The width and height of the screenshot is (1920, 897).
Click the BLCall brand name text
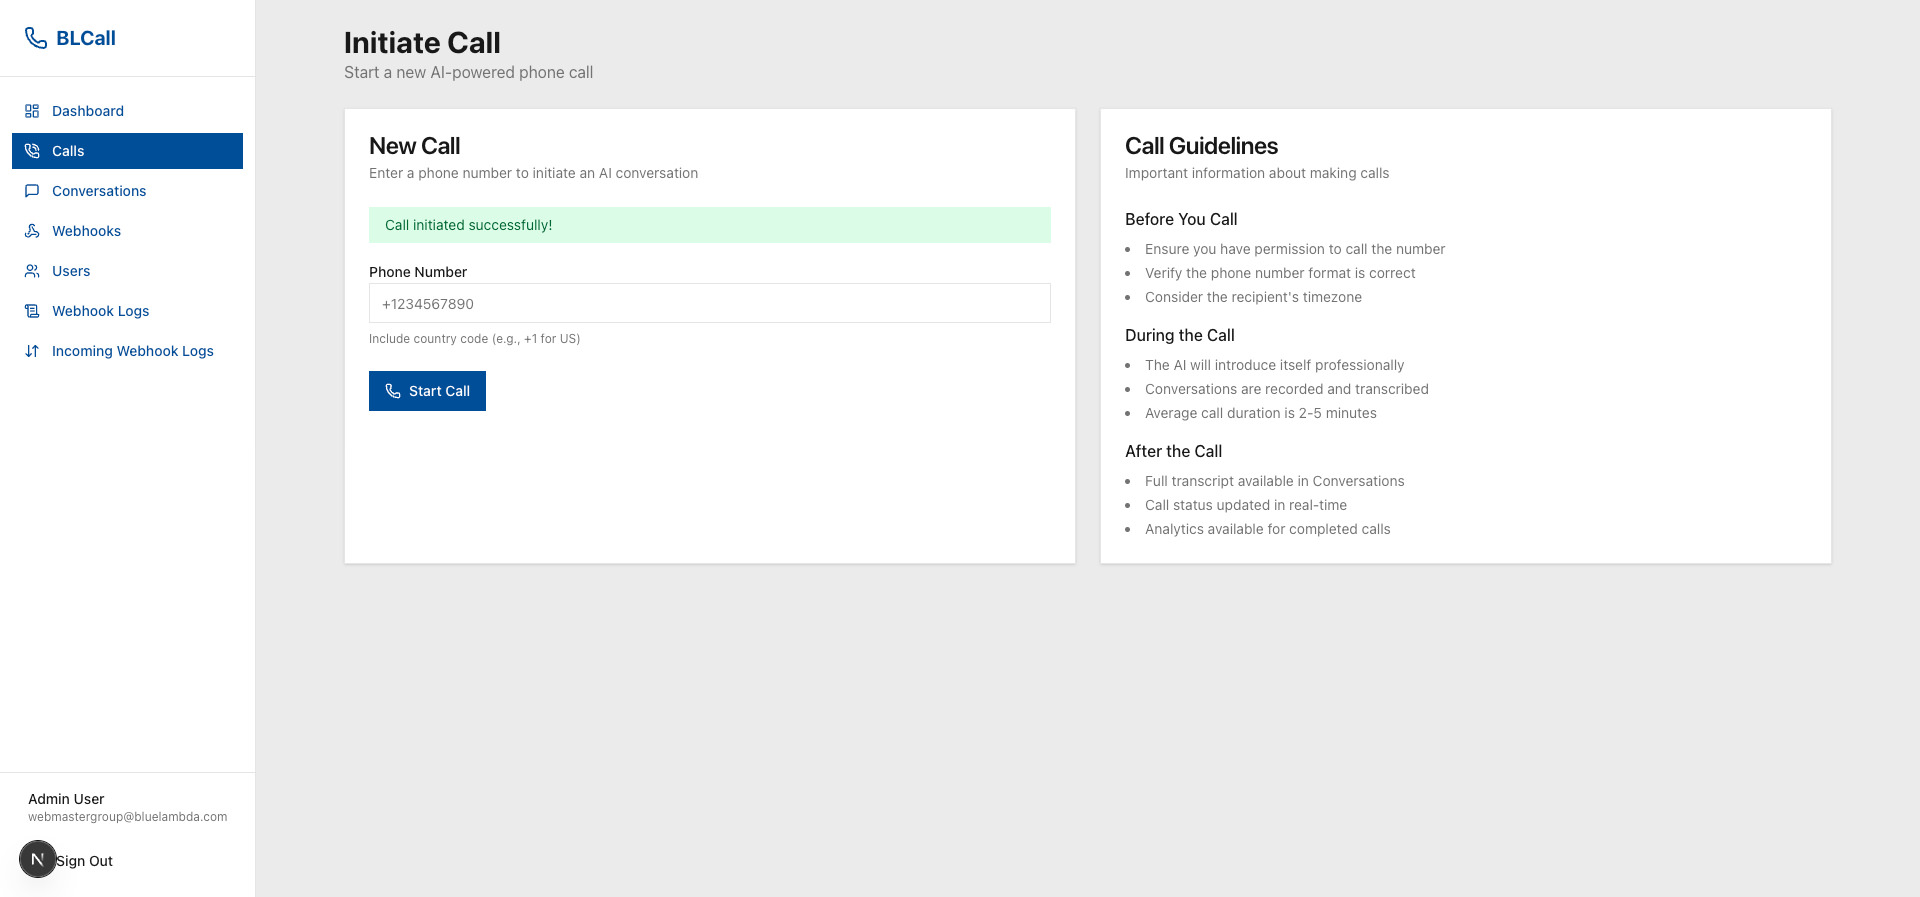click(86, 38)
